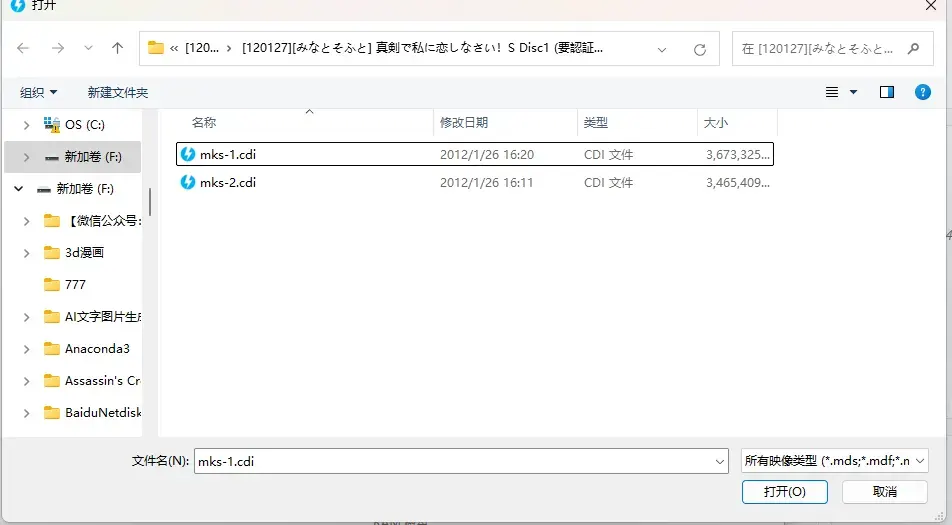Refresh the current folder
952x525 pixels.
699,49
